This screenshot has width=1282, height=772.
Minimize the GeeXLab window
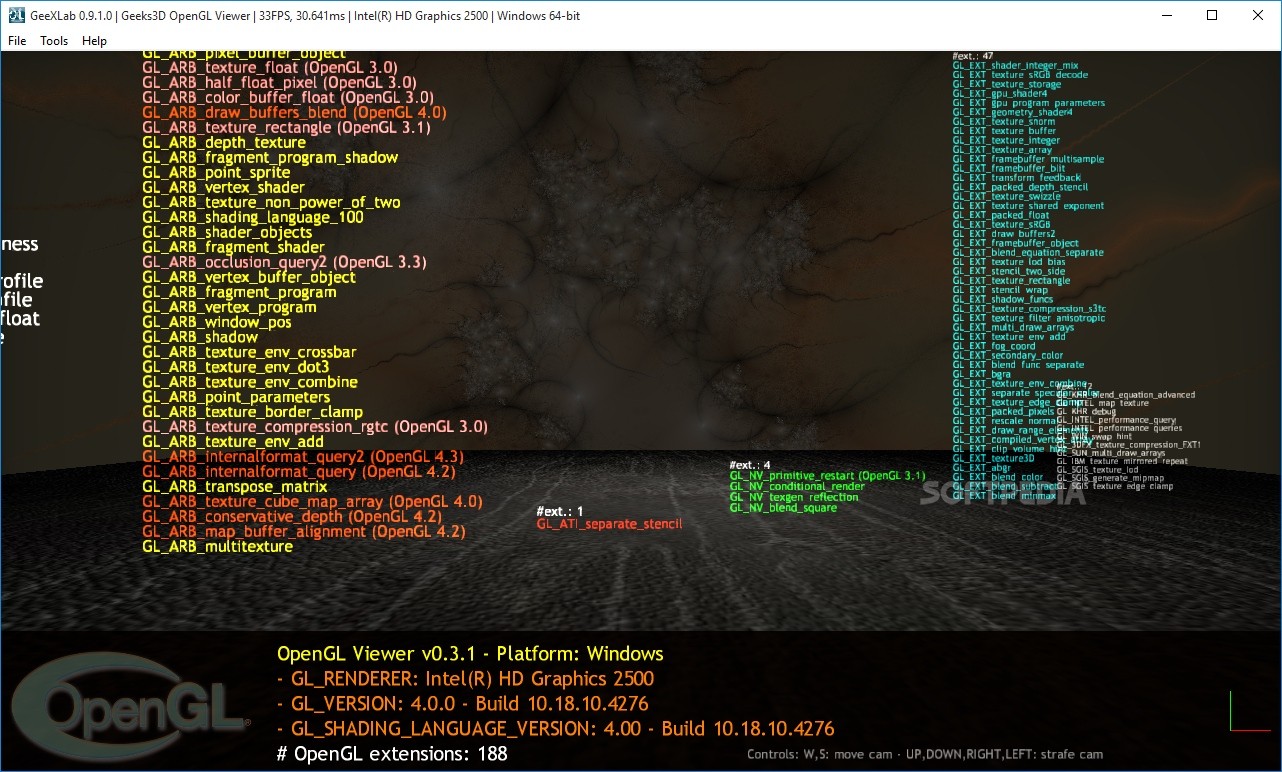point(1166,15)
